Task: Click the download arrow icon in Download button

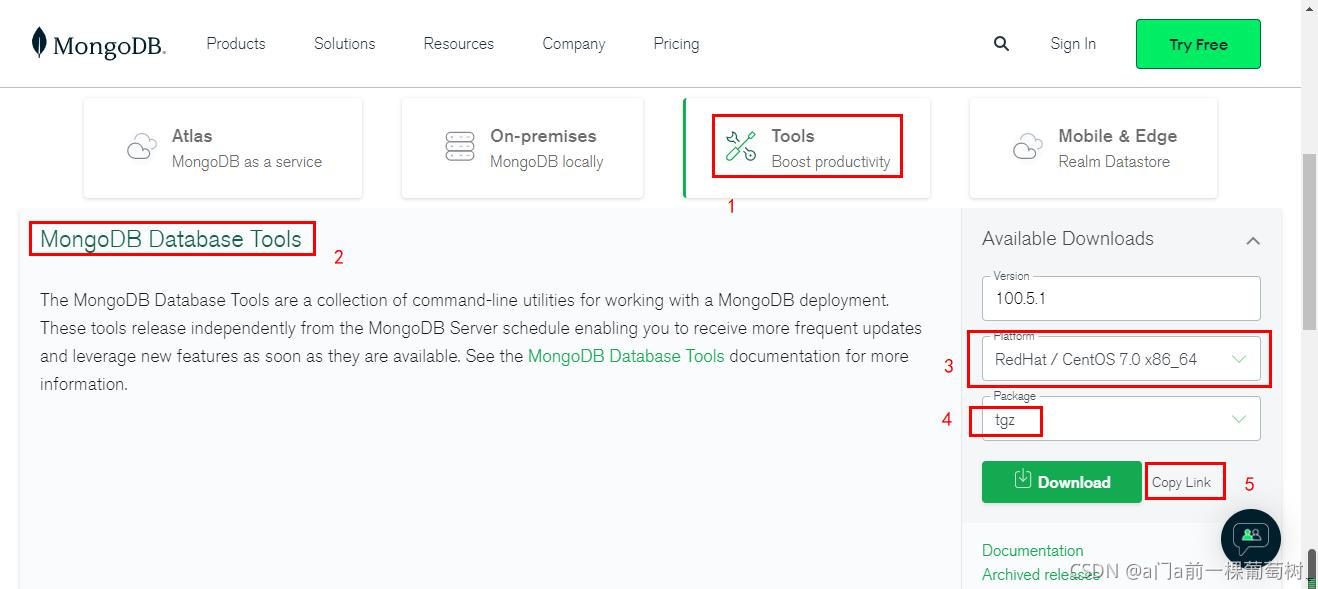Action: pos(1022,479)
